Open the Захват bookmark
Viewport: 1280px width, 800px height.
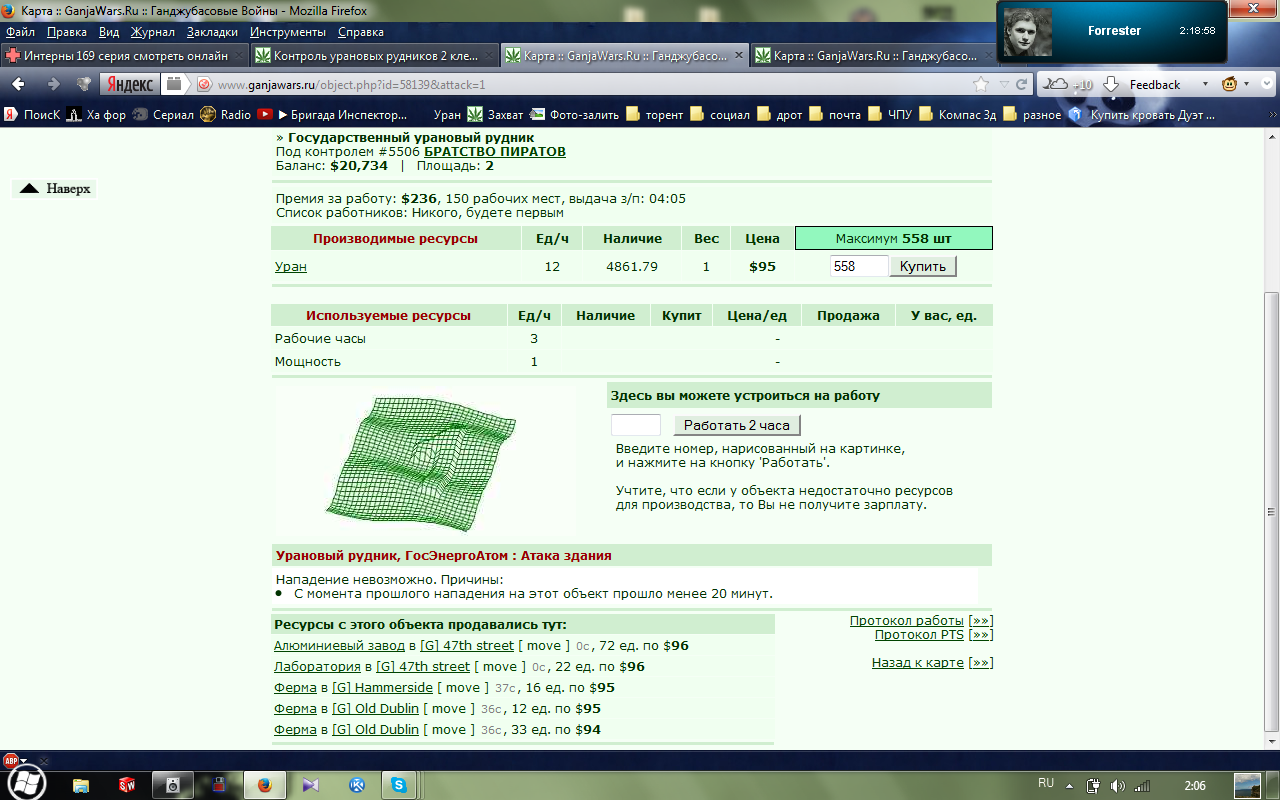click(495, 115)
